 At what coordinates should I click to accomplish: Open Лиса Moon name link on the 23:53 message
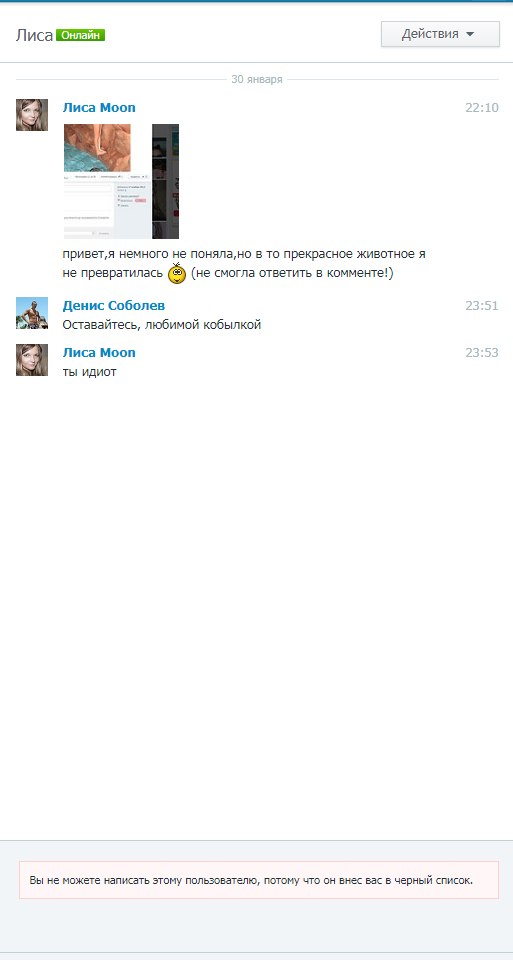pos(99,353)
